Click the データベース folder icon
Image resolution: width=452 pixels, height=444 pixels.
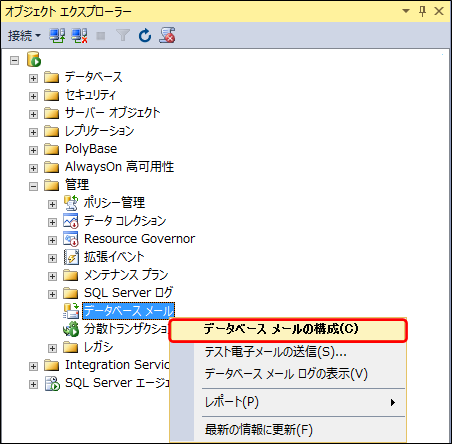(52, 77)
